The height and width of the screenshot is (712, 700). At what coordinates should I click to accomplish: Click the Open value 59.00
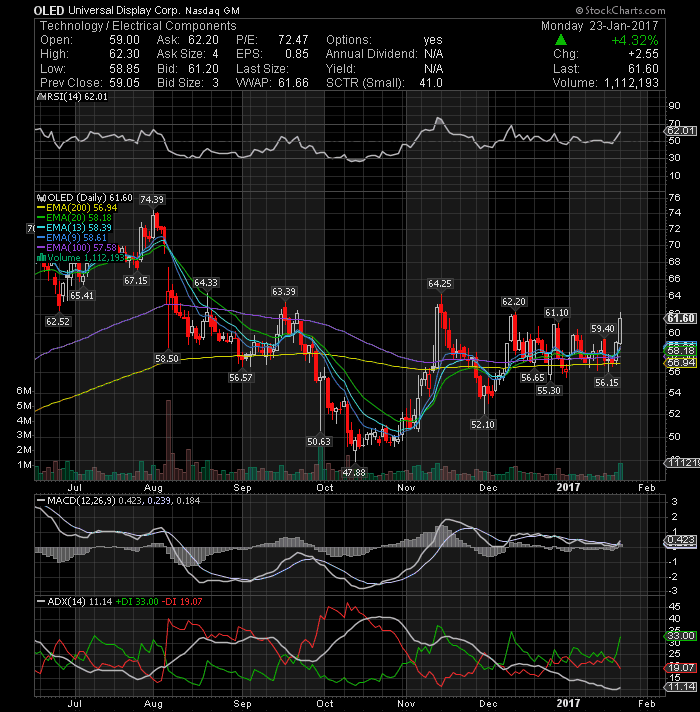(124, 40)
